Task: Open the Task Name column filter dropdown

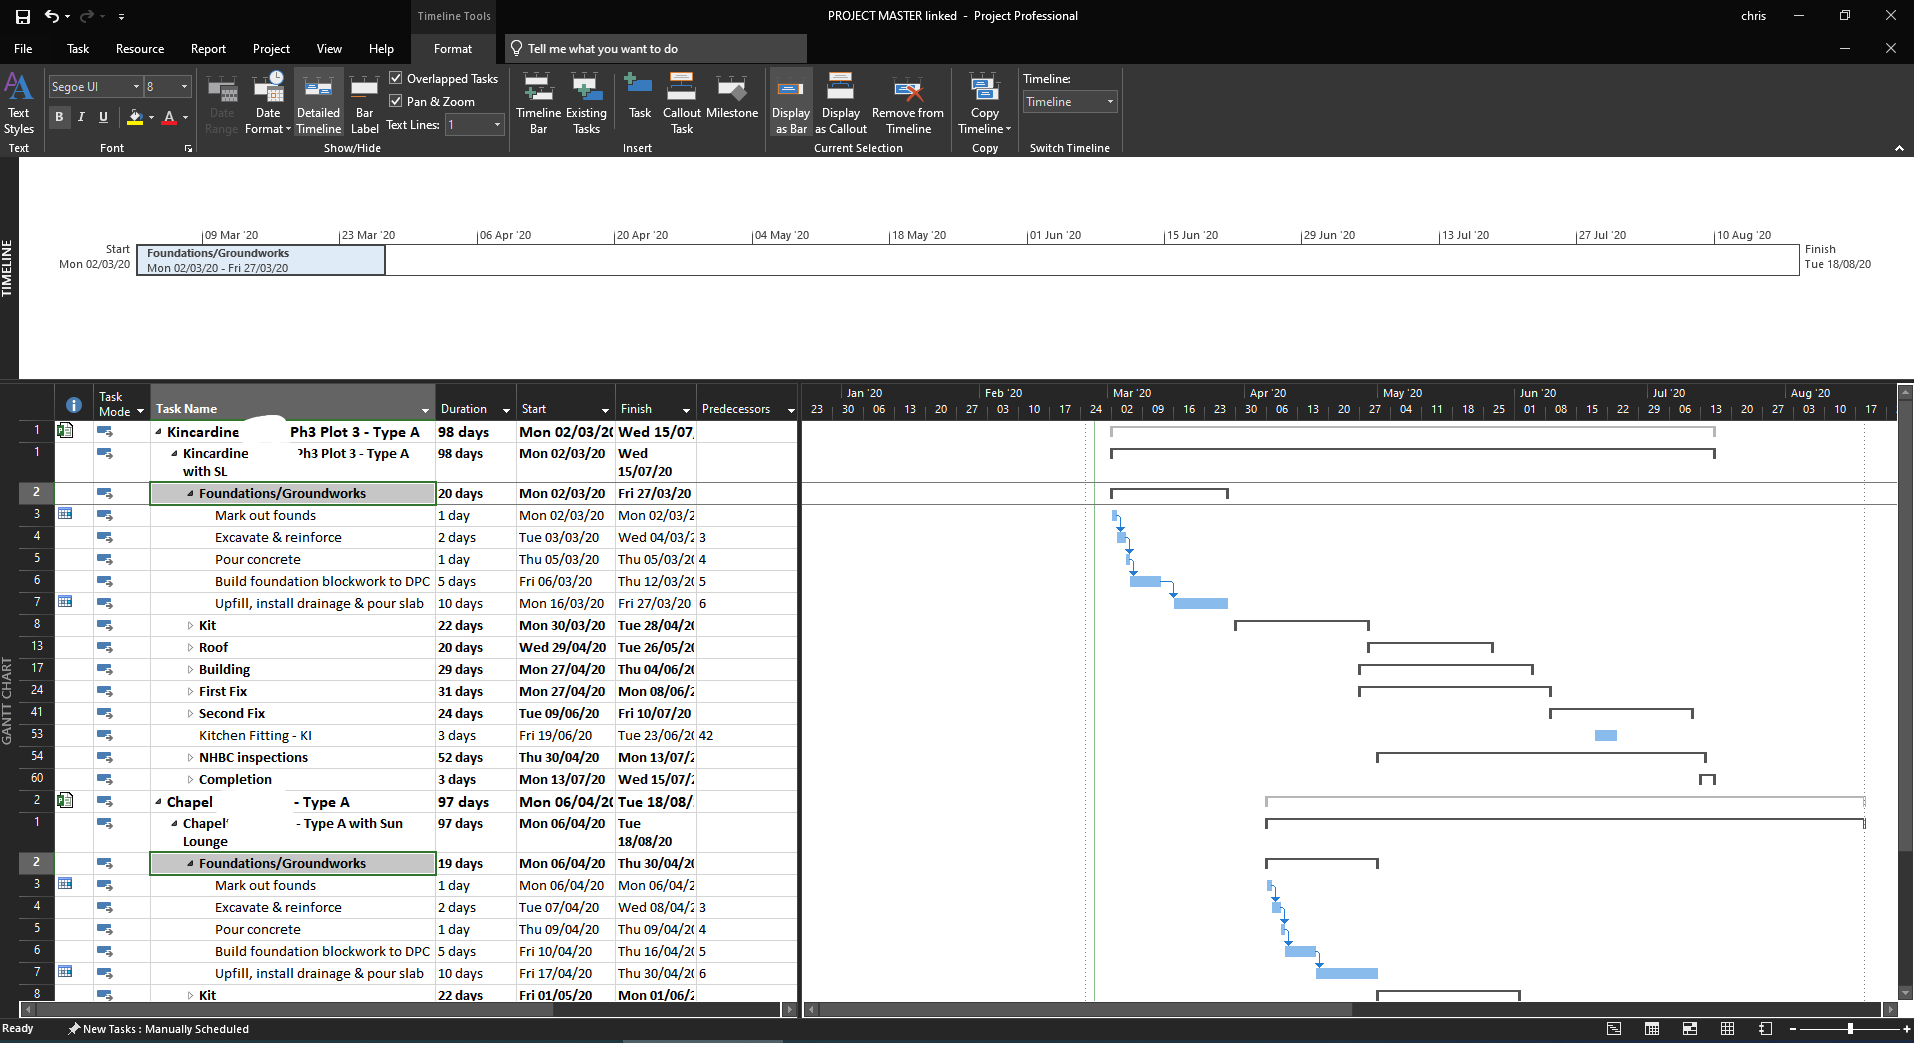Action: pyautogui.click(x=425, y=410)
